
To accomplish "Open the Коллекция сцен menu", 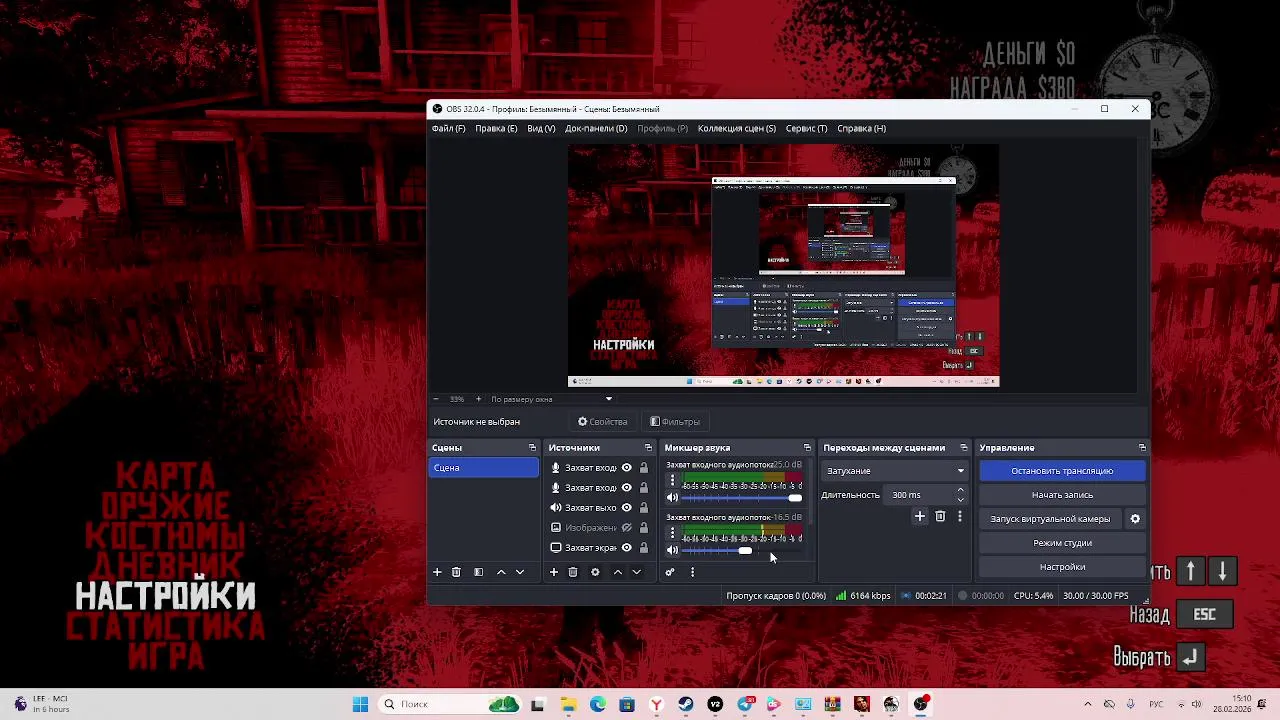I will [x=737, y=128].
